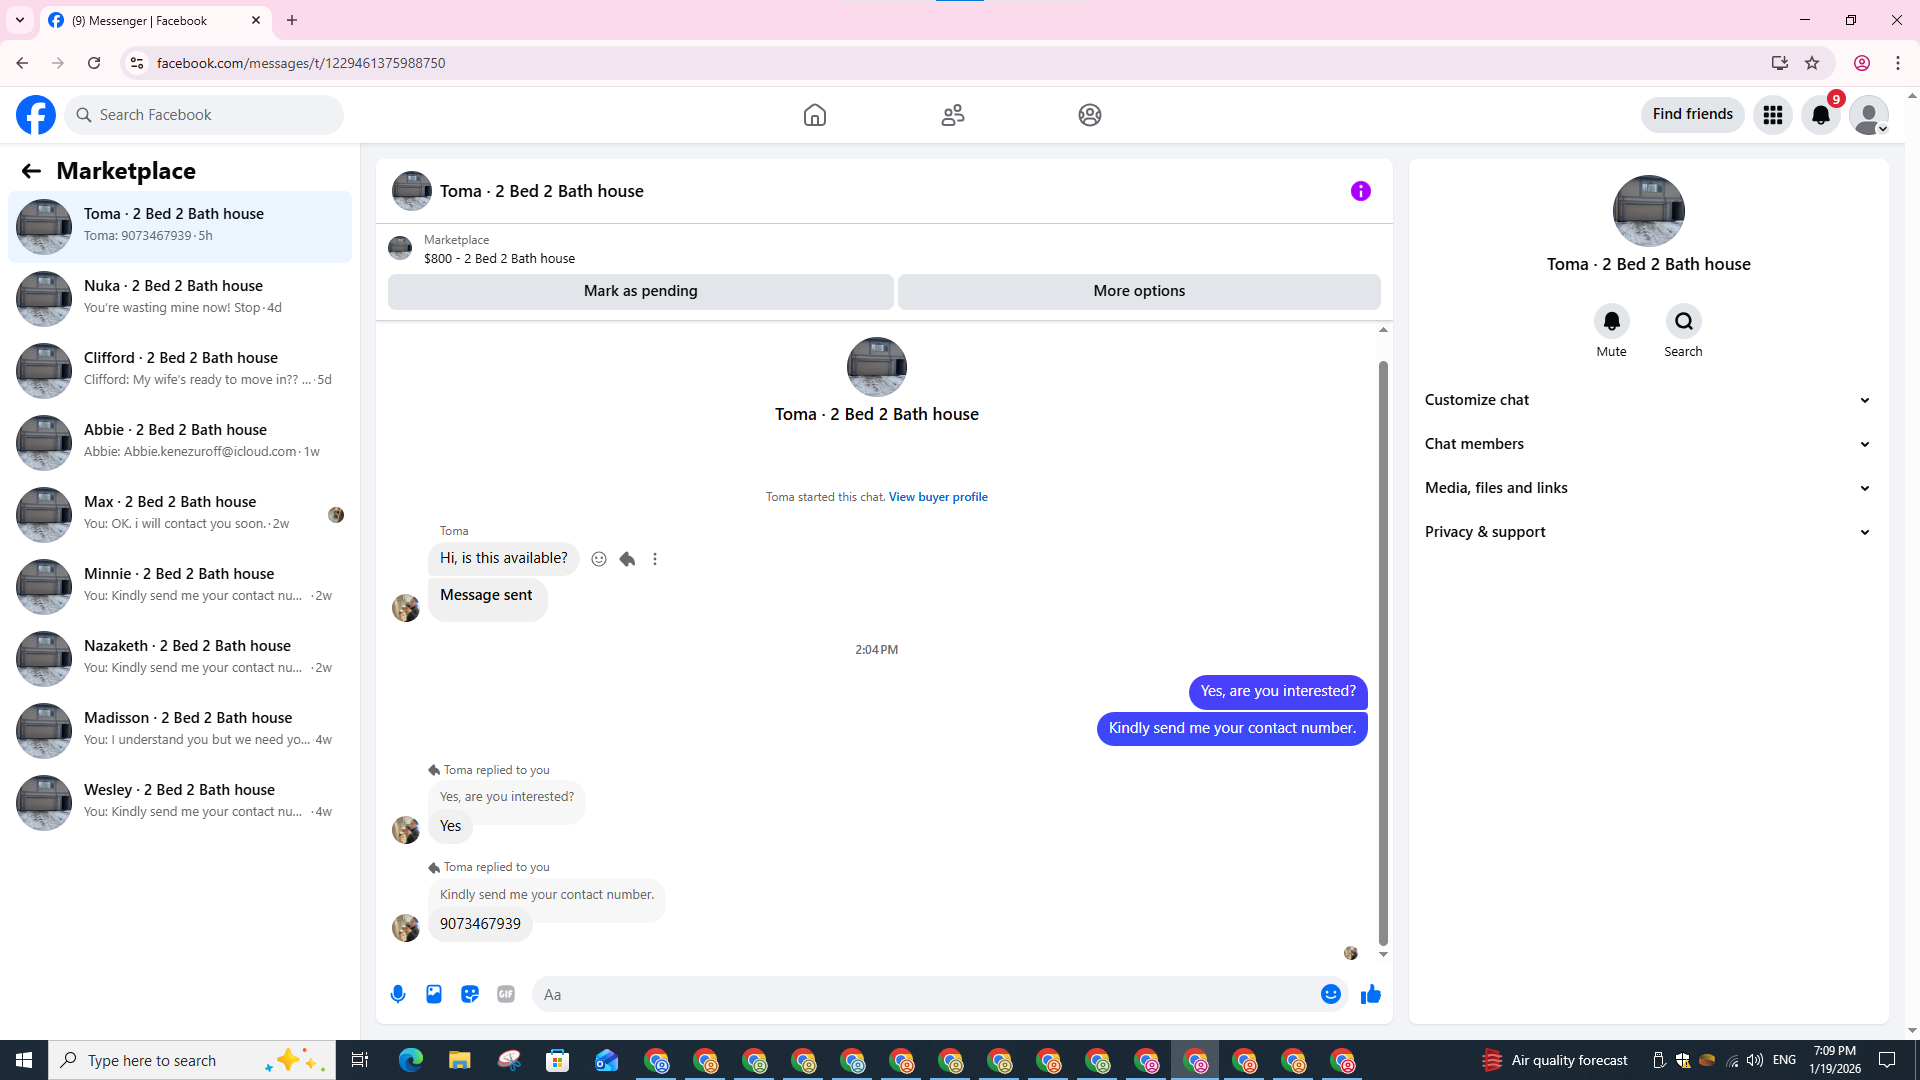Click the Mark as pending button
Viewport: 1920px width, 1080px height.
(x=640, y=291)
